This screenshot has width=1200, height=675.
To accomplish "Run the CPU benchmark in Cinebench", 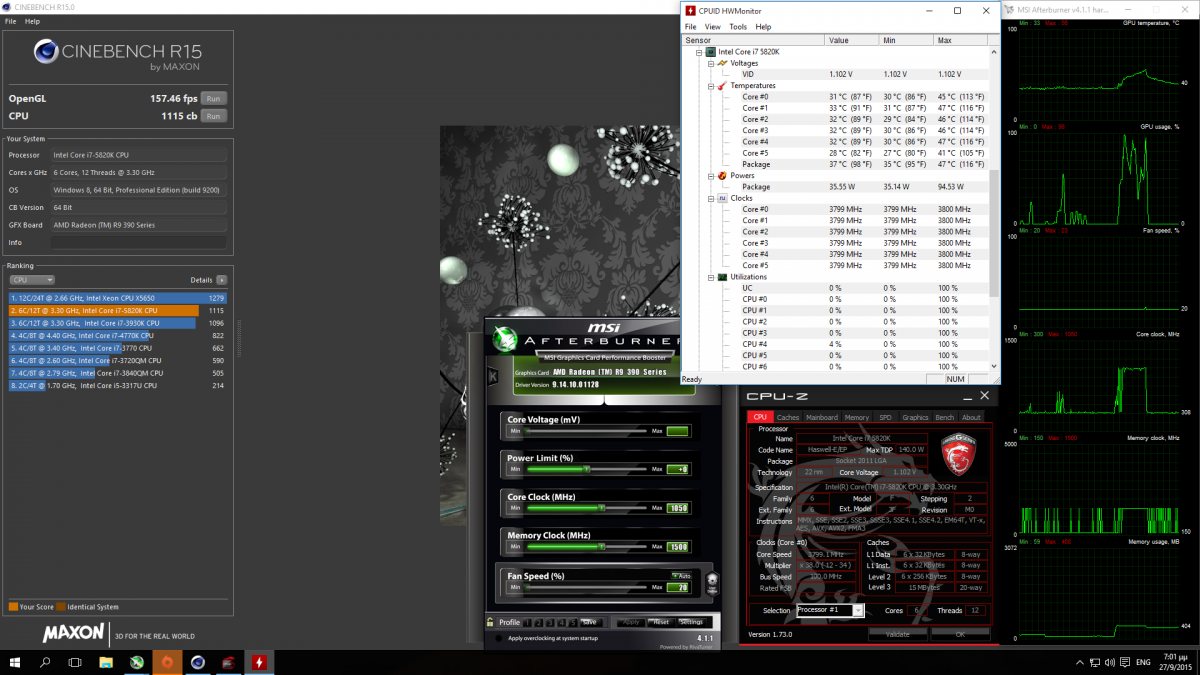I will pyautogui.click(x=212, y=116).
